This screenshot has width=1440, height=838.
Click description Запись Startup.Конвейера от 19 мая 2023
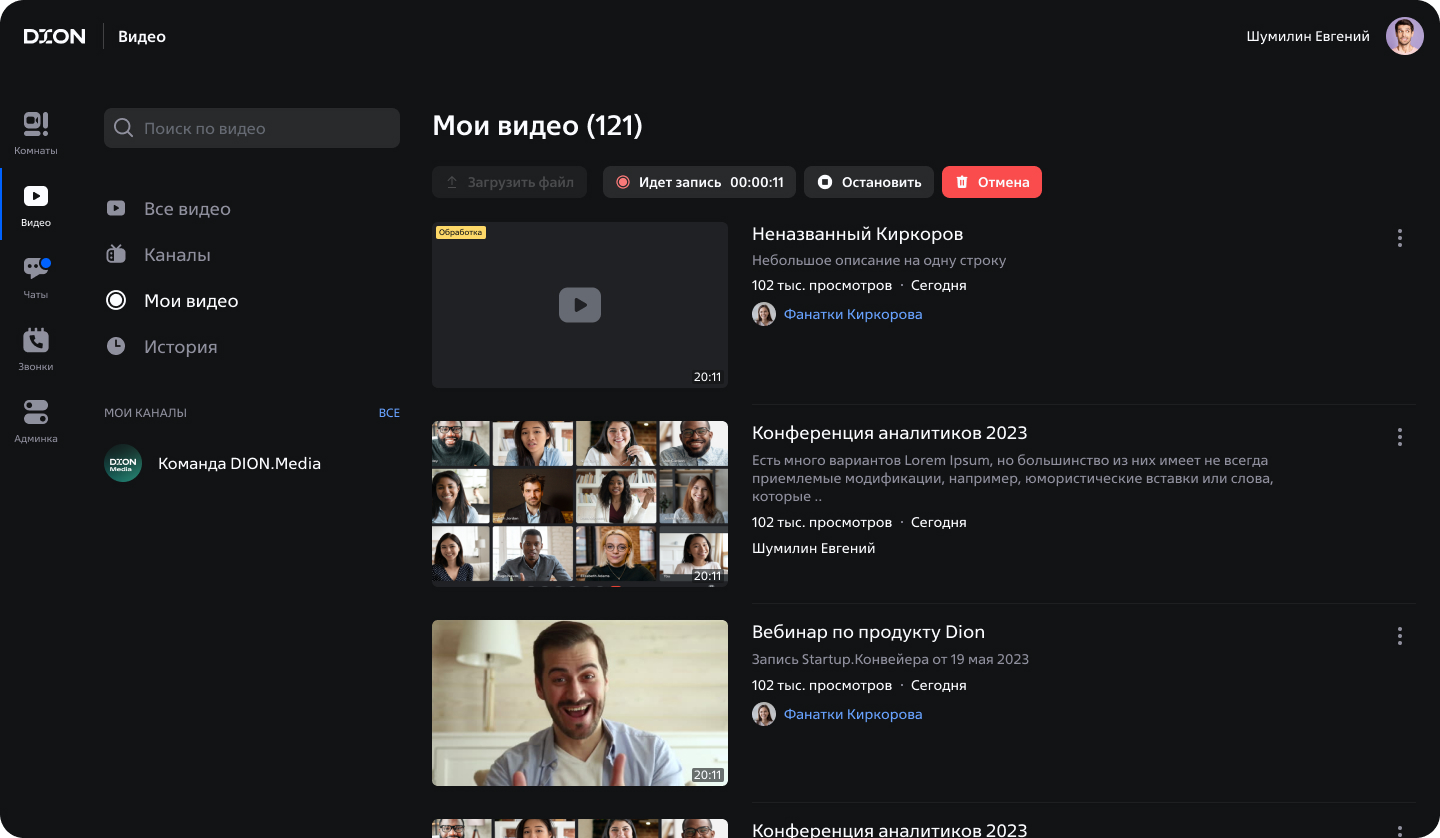(x=890, y=659)
